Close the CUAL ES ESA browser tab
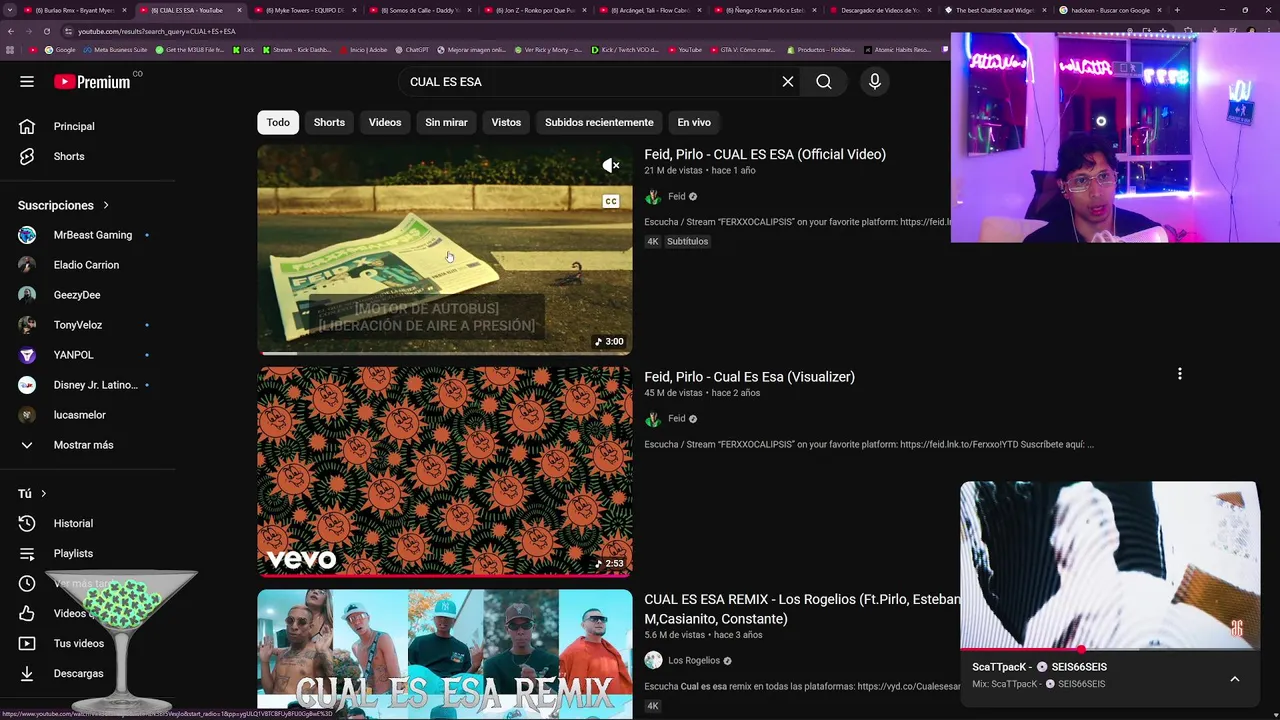 click(x=239, y=10)
